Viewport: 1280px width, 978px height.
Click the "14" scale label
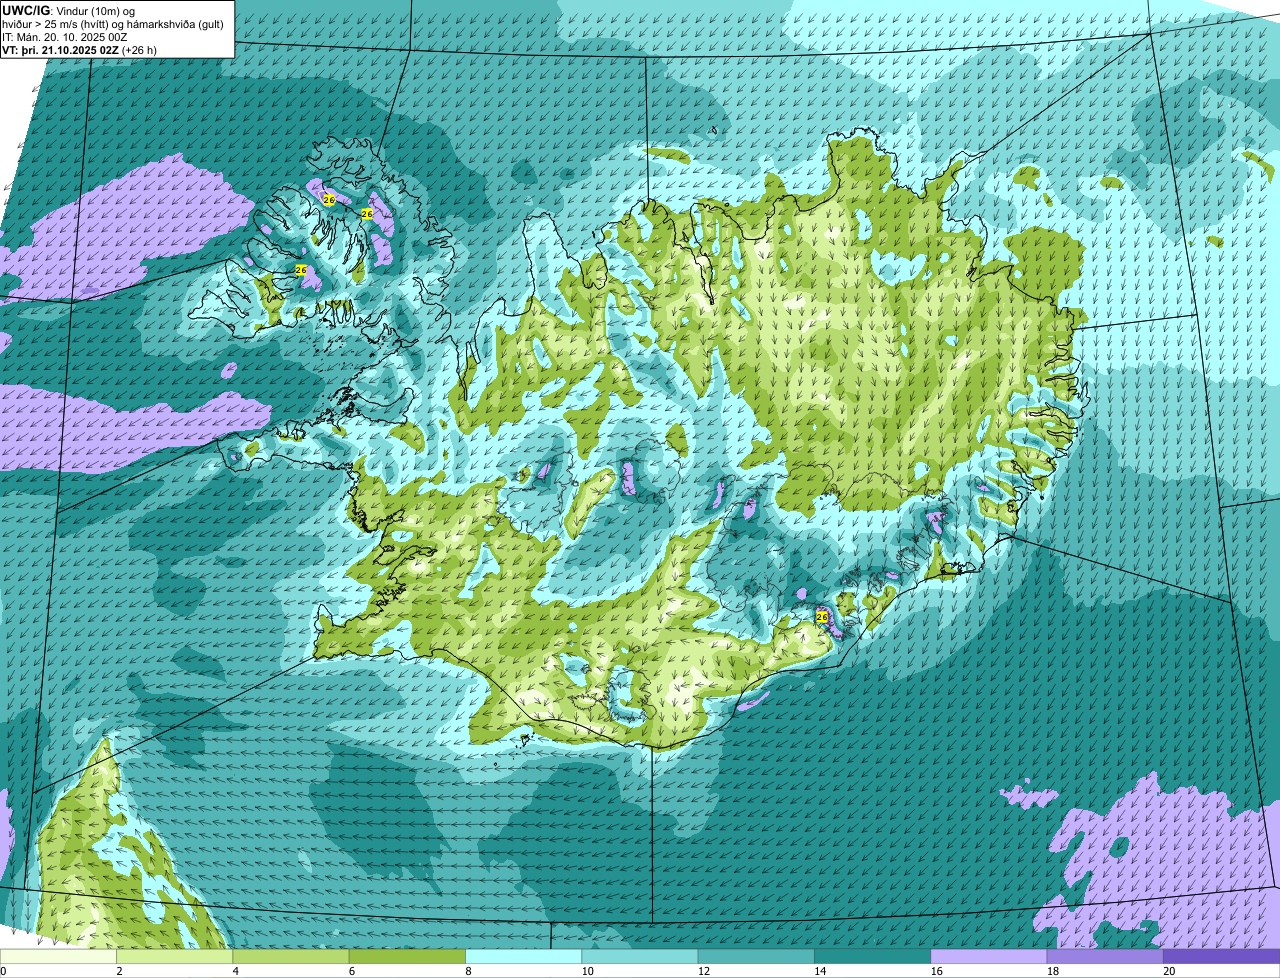click(x=819, y=971)
